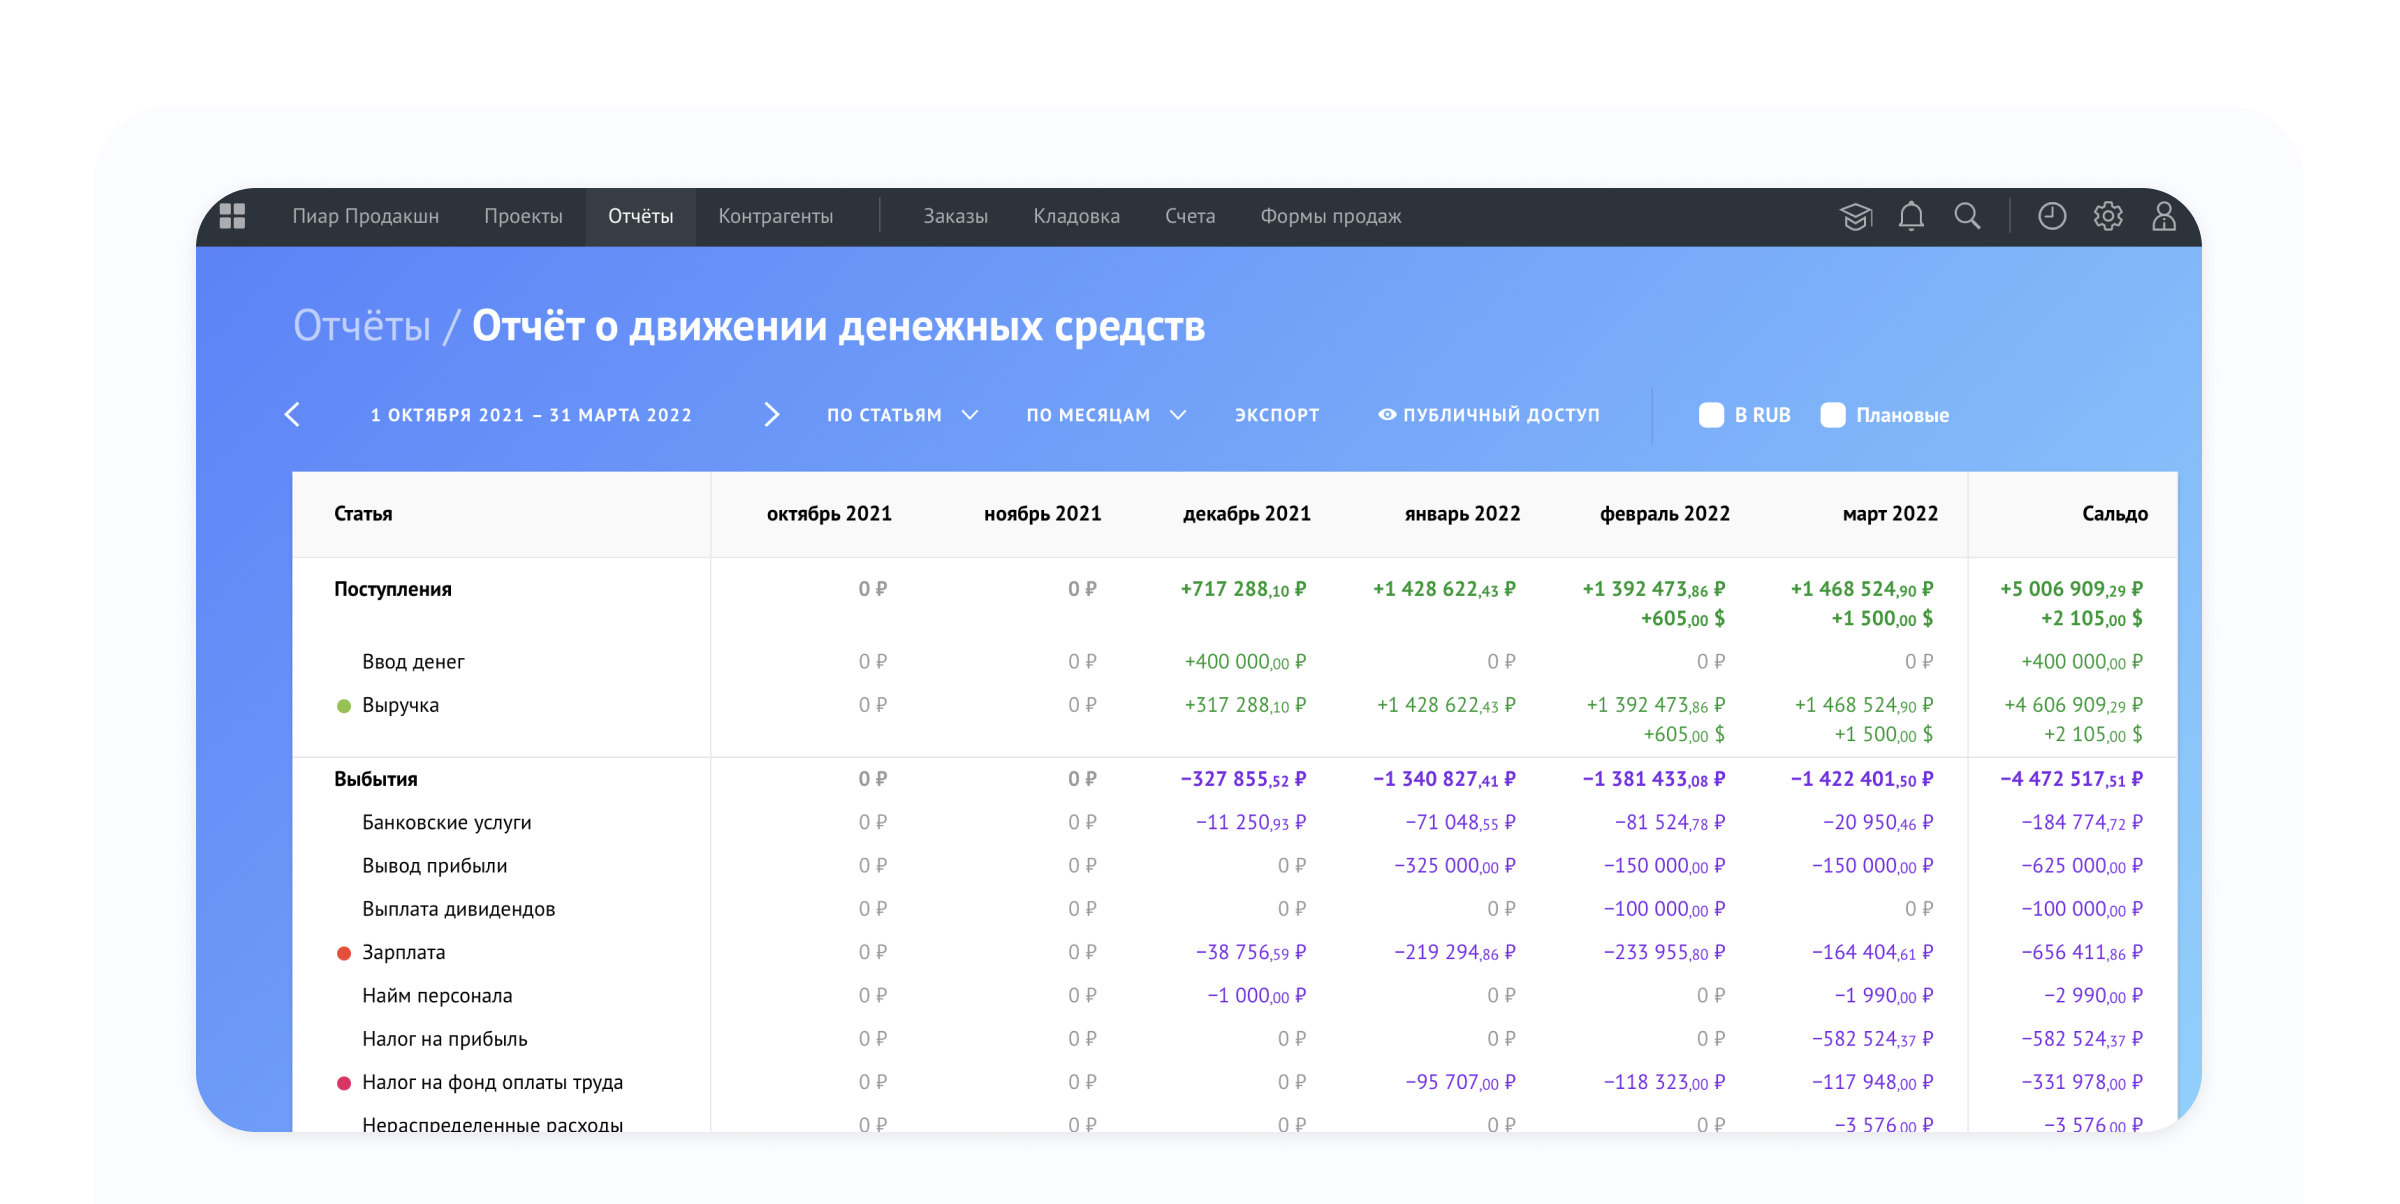Open the time tracking clock icon

point(2052,216)
